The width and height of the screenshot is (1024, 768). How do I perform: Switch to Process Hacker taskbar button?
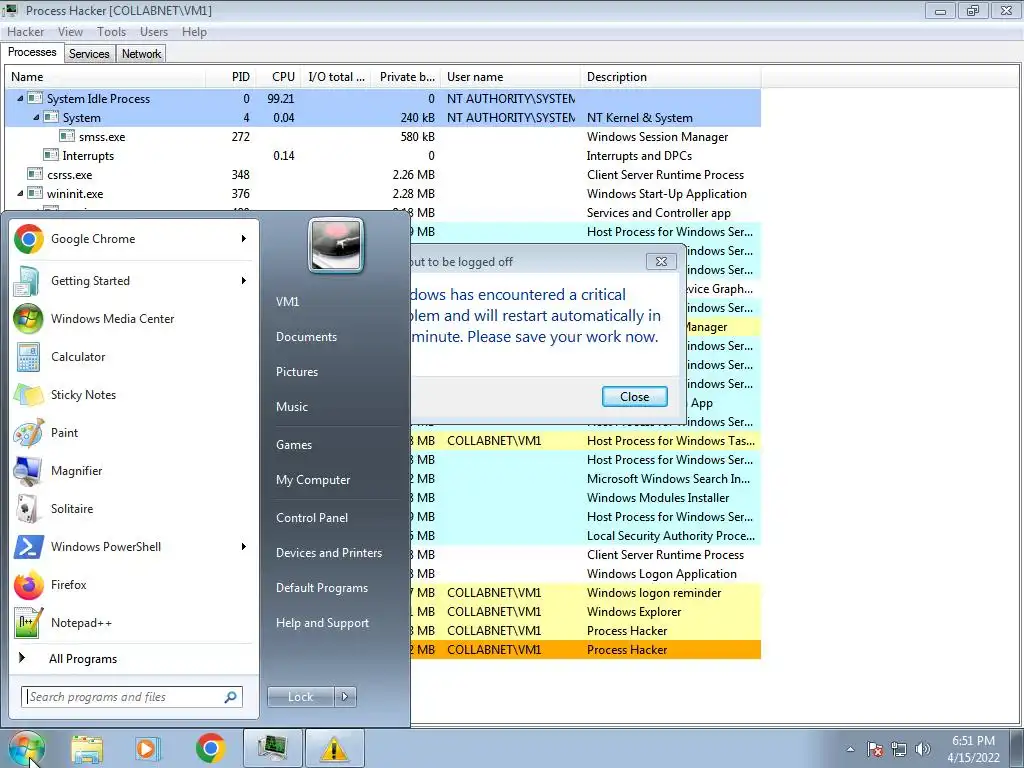[x=272, y=748]
